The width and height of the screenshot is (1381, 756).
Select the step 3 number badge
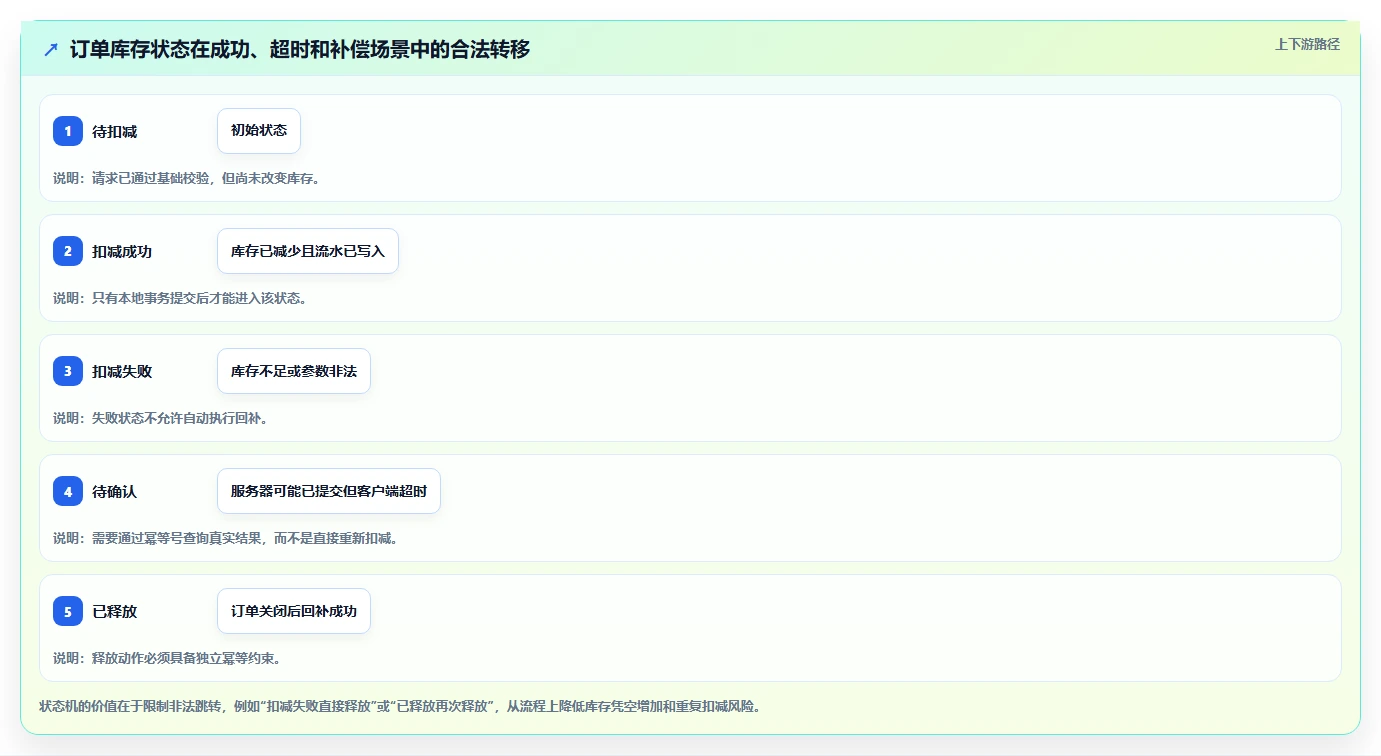pos(68,371)
